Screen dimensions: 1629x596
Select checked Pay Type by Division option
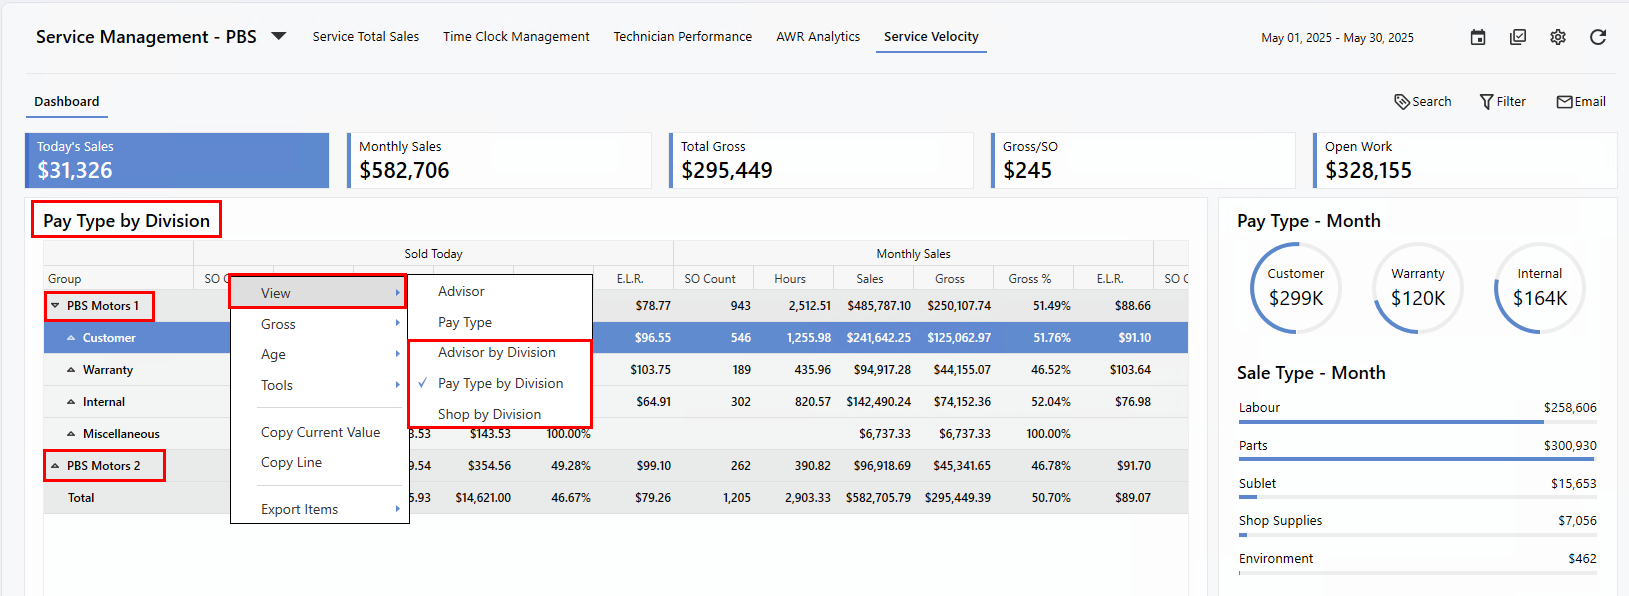(x=500, y=383)
